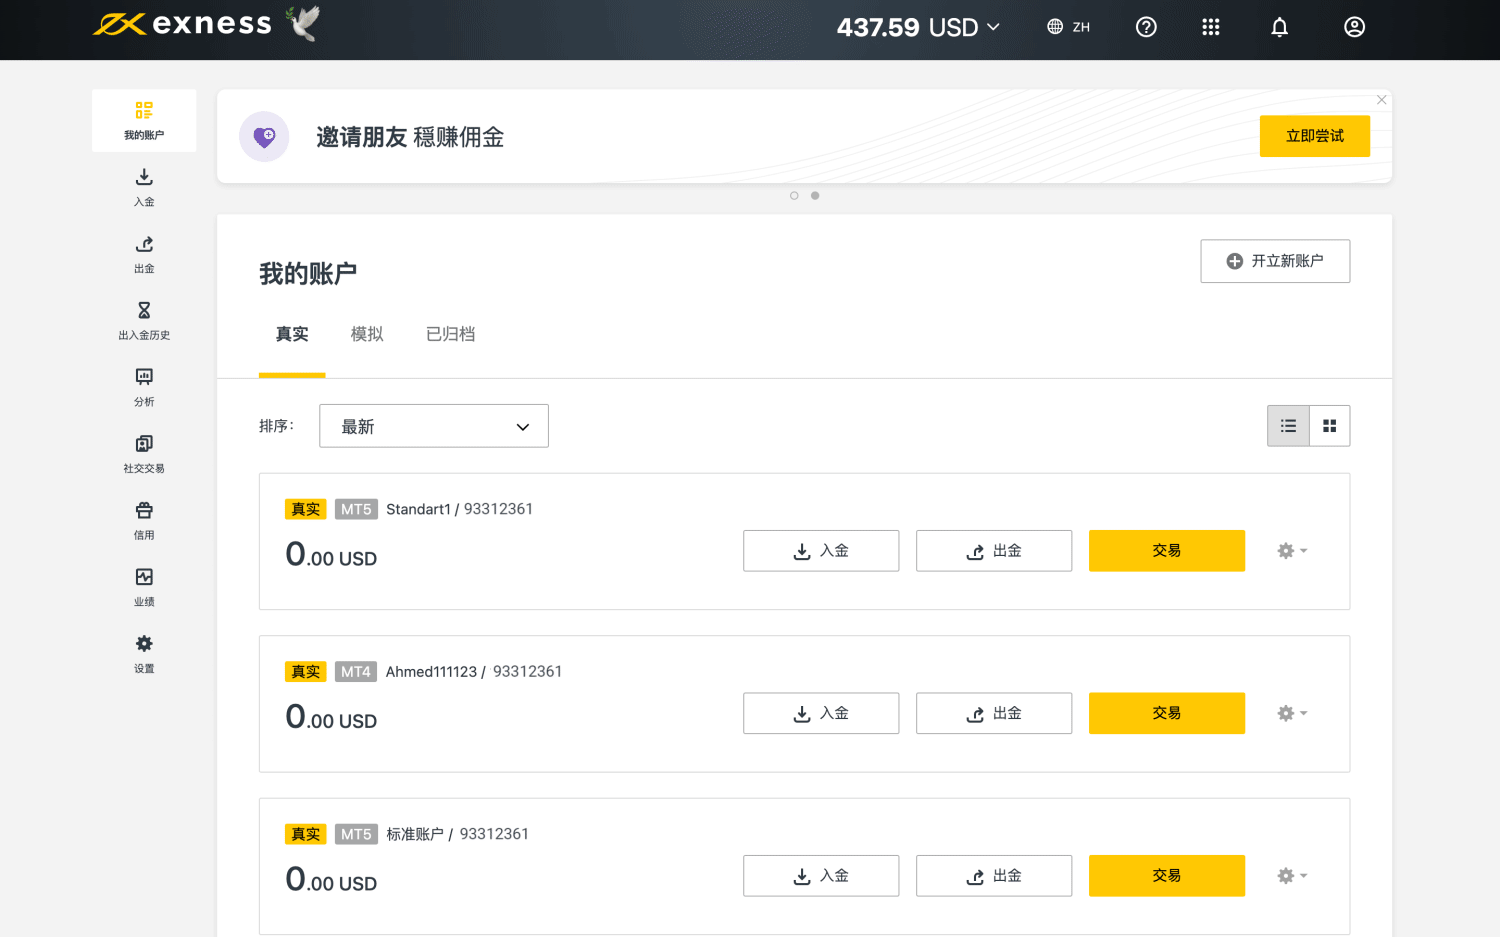Open the deposit (入金) sidebar icon
Screen dimensions: 1500x937
[x=144, y=178]
